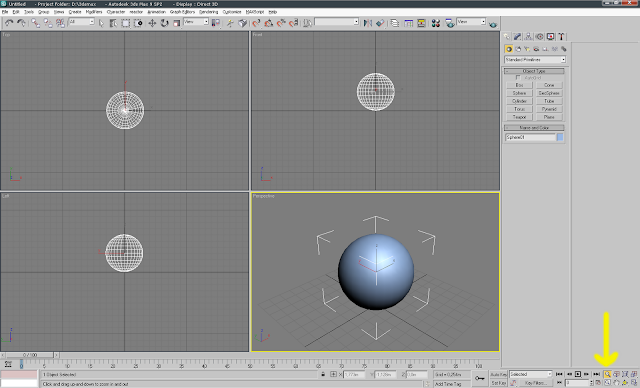Activate the Select and Rotate tool

click(x=164, y=23)
